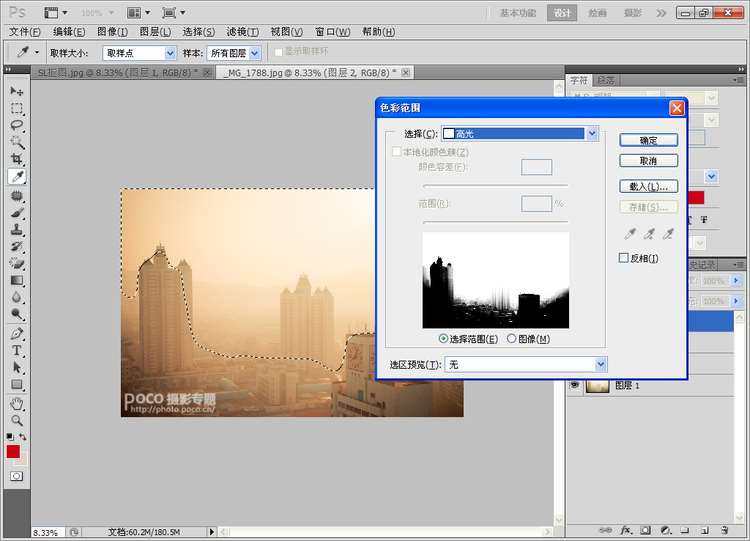Click the 图层 1 layer thumbnail

point(598,386)
